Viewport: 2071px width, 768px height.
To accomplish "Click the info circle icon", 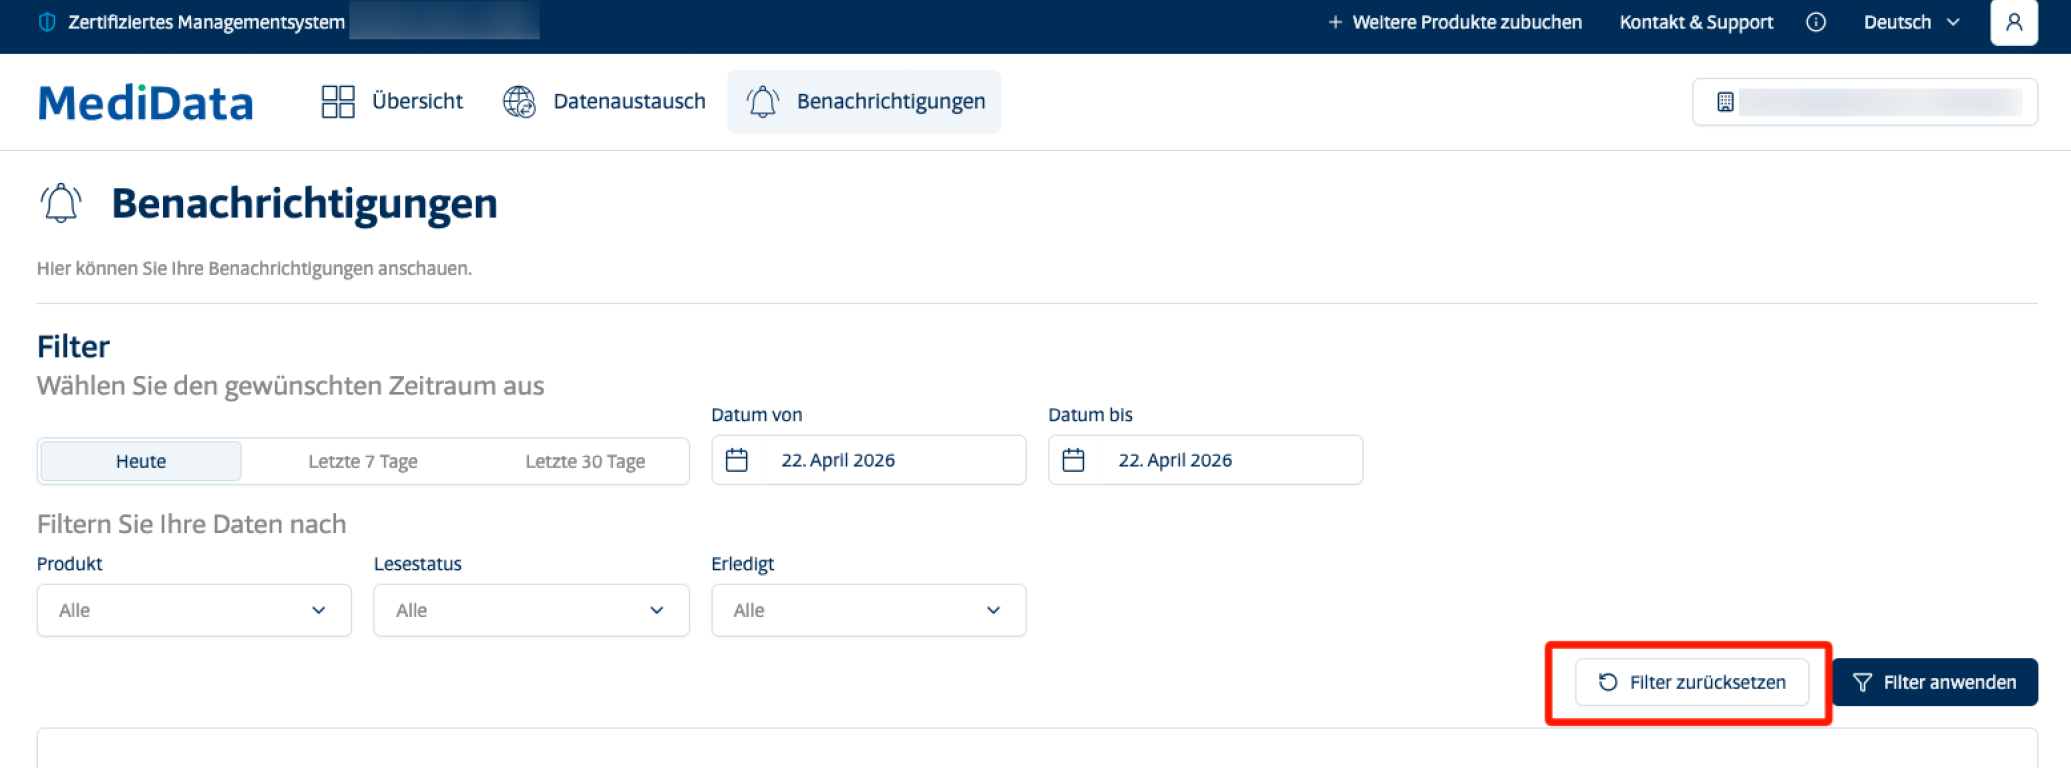I will point(1816,22).
